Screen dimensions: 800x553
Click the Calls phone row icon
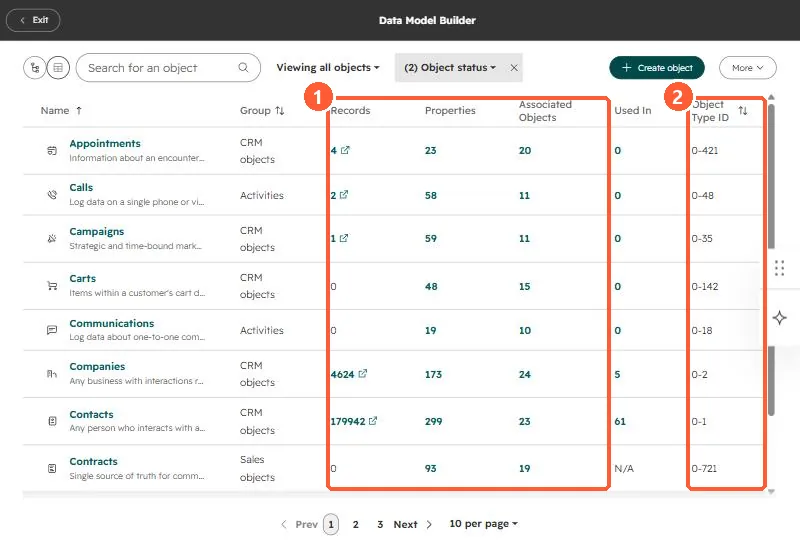[x=52, y=194]
